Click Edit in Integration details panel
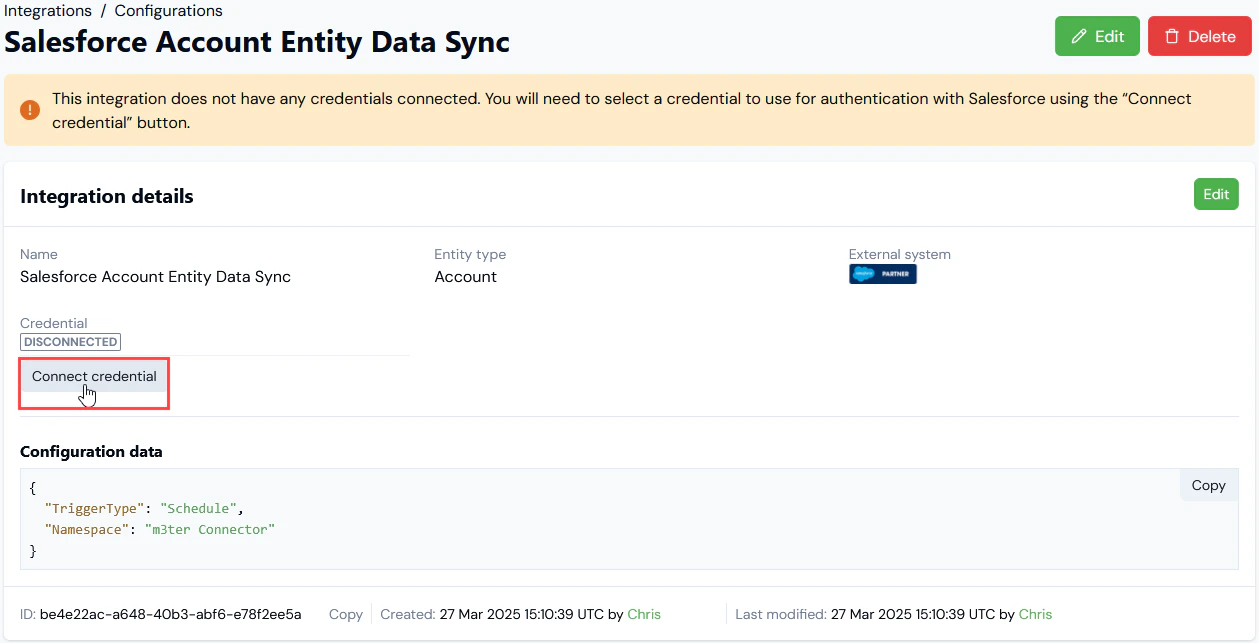The image size is (1259, 643). coord(1216,194)
